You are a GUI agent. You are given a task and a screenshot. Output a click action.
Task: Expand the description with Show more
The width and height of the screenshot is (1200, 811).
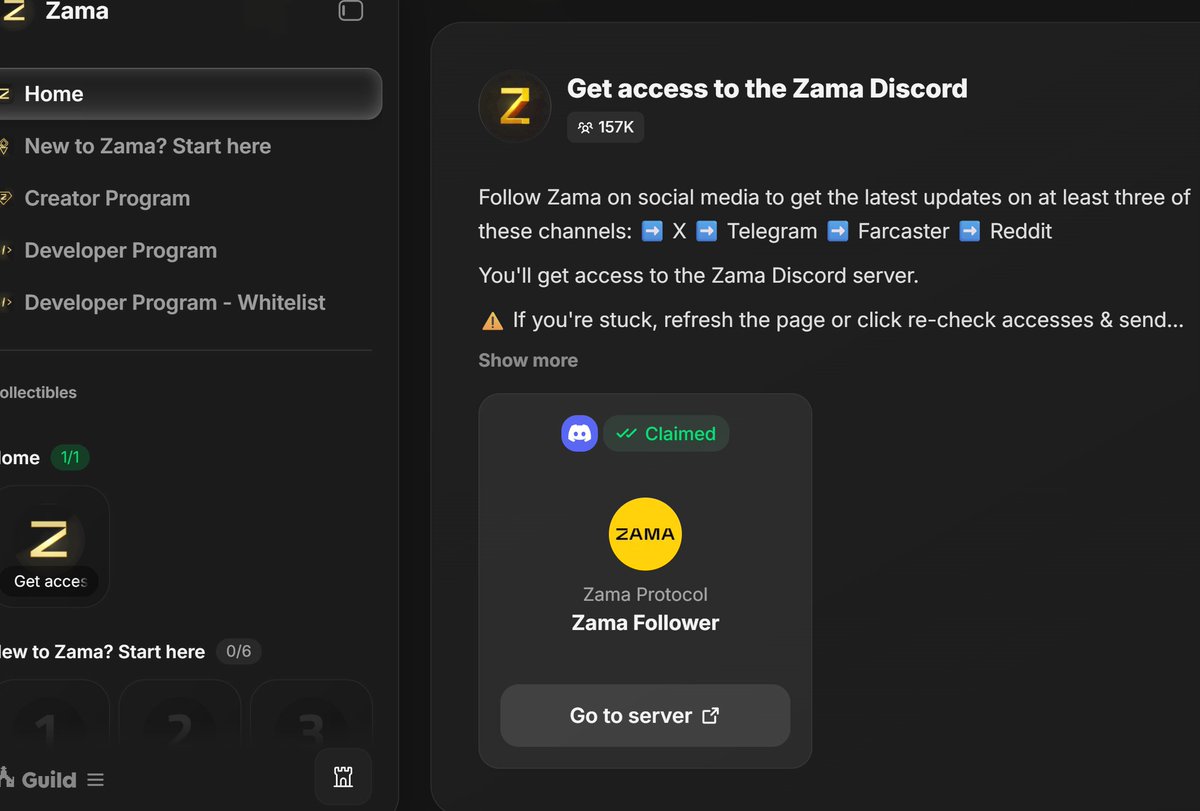[528, 360]
